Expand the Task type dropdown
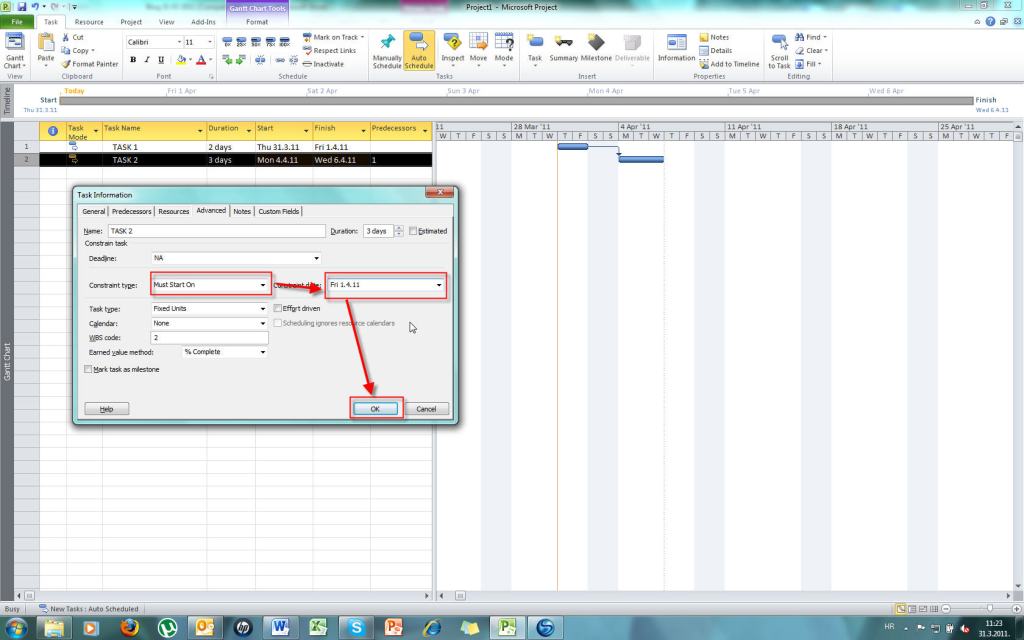Viewport: 1024px width, 640px height. coord(262,308)
